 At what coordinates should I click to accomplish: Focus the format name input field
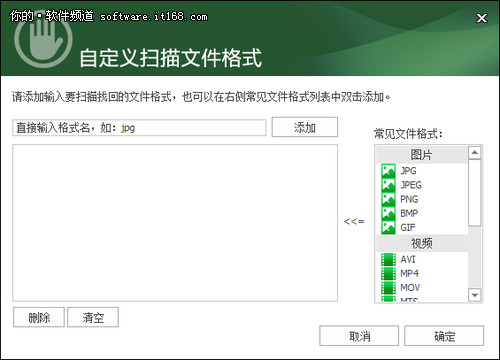(x=139, y=128)
